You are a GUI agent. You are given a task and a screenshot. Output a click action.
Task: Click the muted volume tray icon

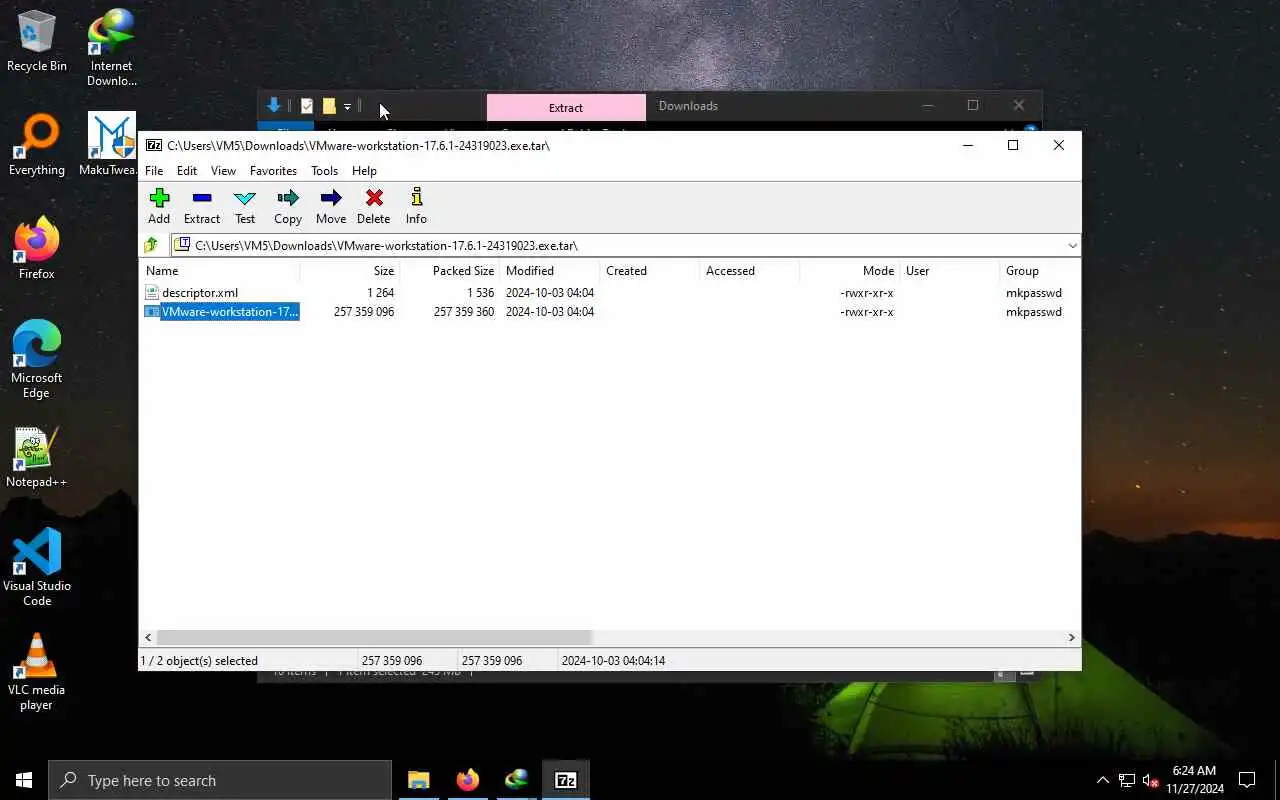click(1150, 780)
